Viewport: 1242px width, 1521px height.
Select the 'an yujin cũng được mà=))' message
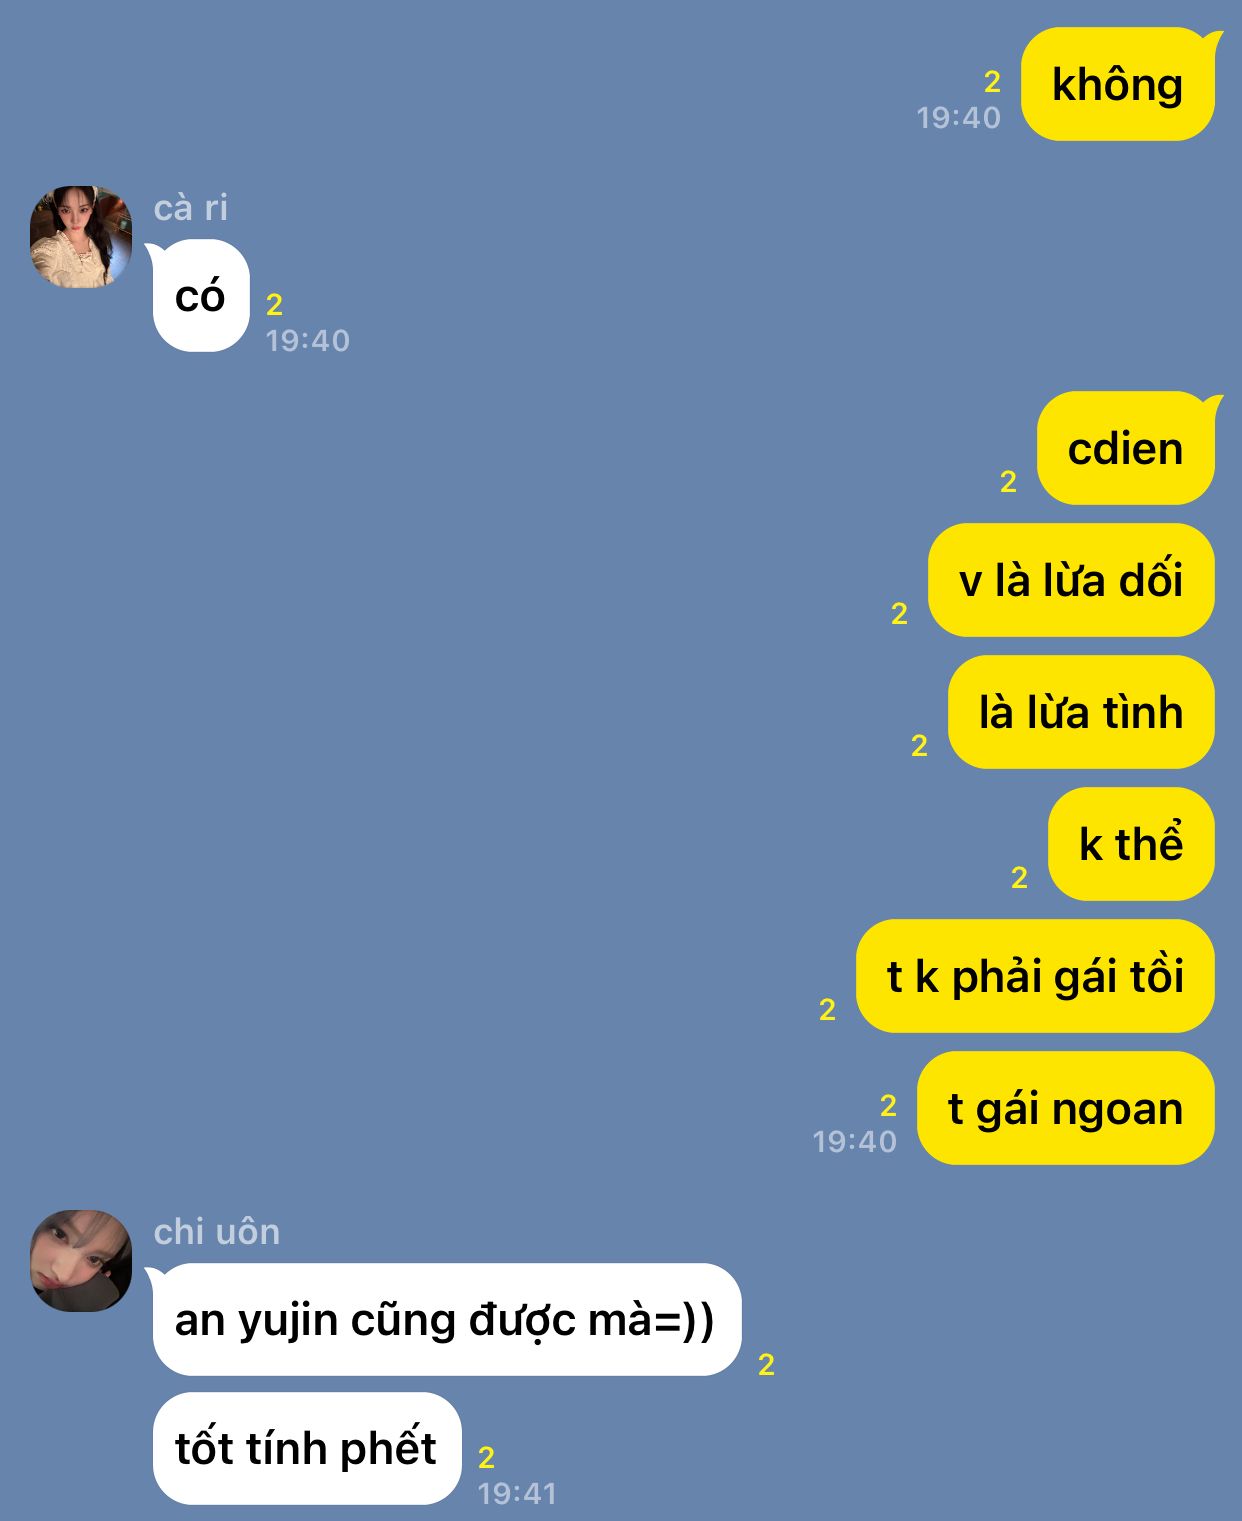tap(445, 1320)
